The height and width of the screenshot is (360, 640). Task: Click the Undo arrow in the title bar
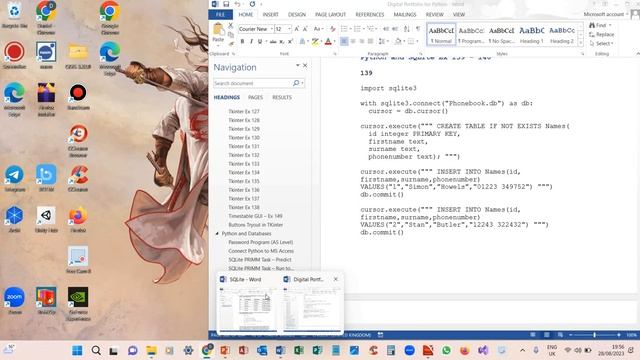click(237, 4)
